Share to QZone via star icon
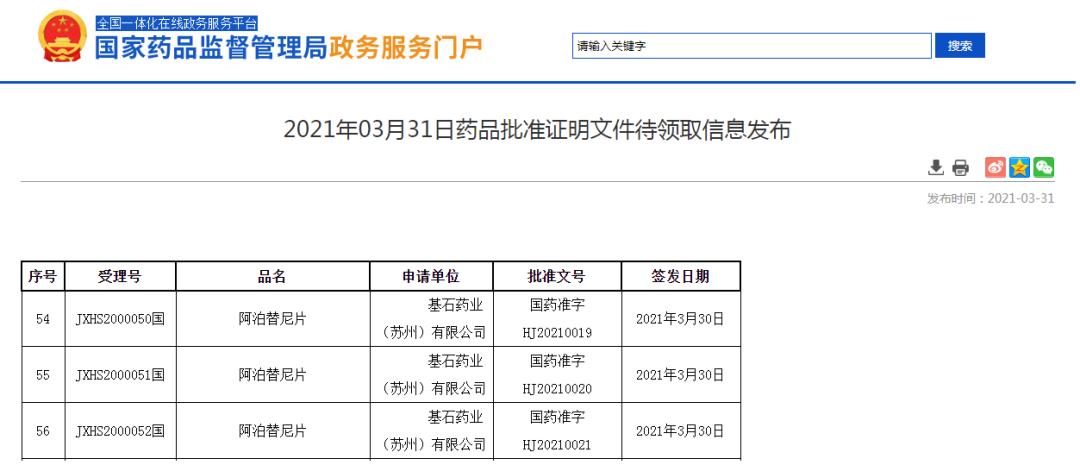This screenshot has height=465, width=1080. point(1019,167)
